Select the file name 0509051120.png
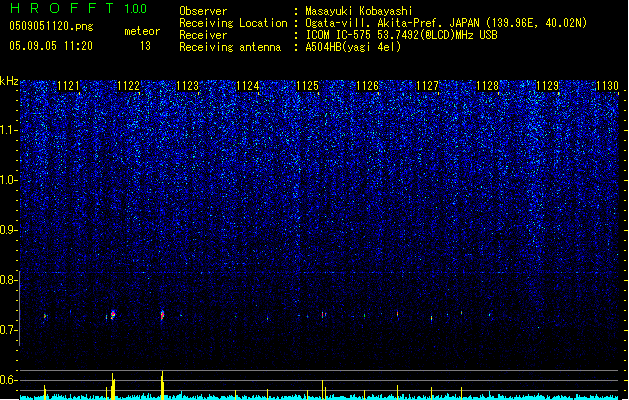Viewport: 629px width, 400px height. (51, 27)
